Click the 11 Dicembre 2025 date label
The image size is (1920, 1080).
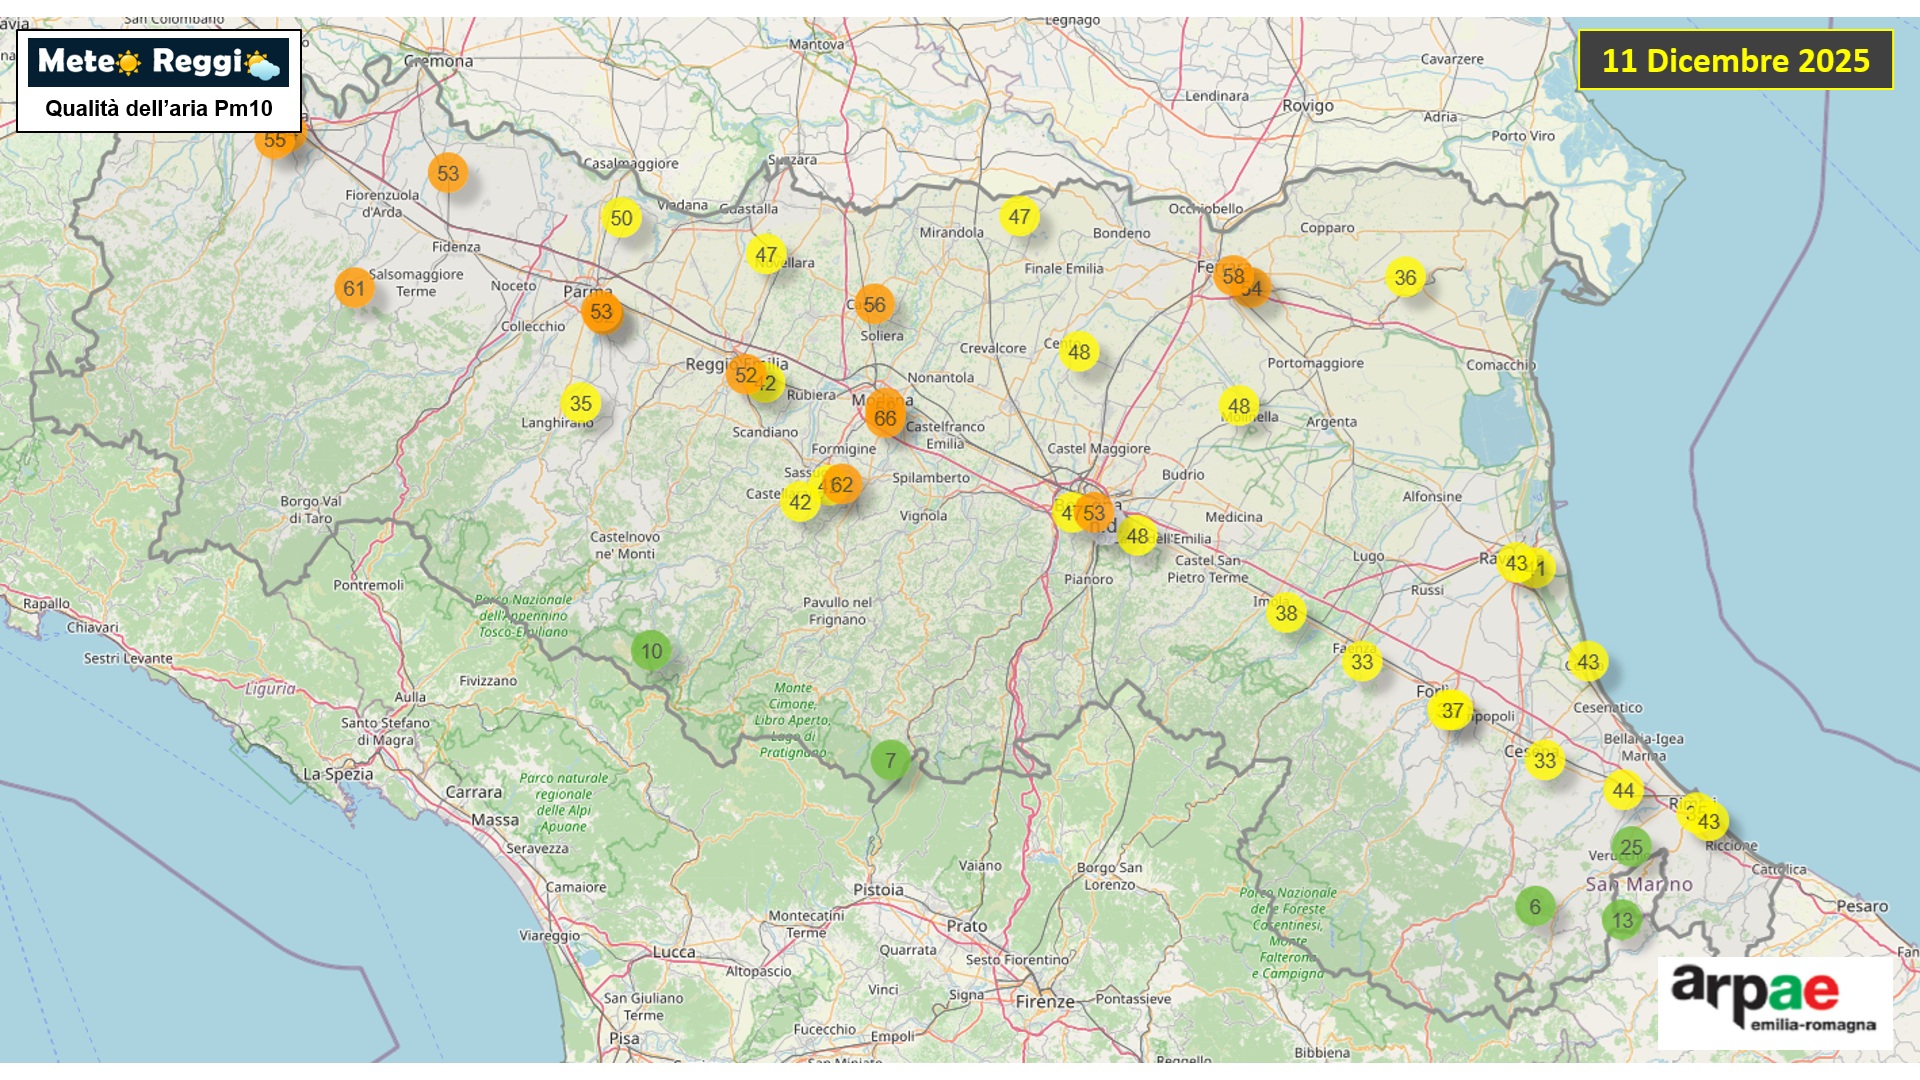coord(1735,60)
